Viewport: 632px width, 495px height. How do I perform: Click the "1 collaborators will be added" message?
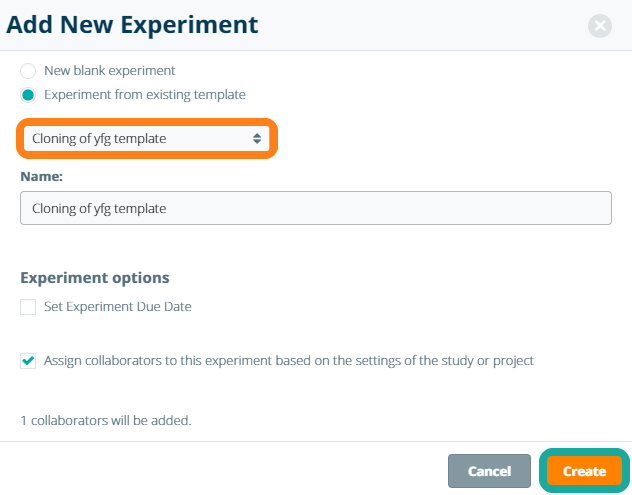click(x=106, y=420)
